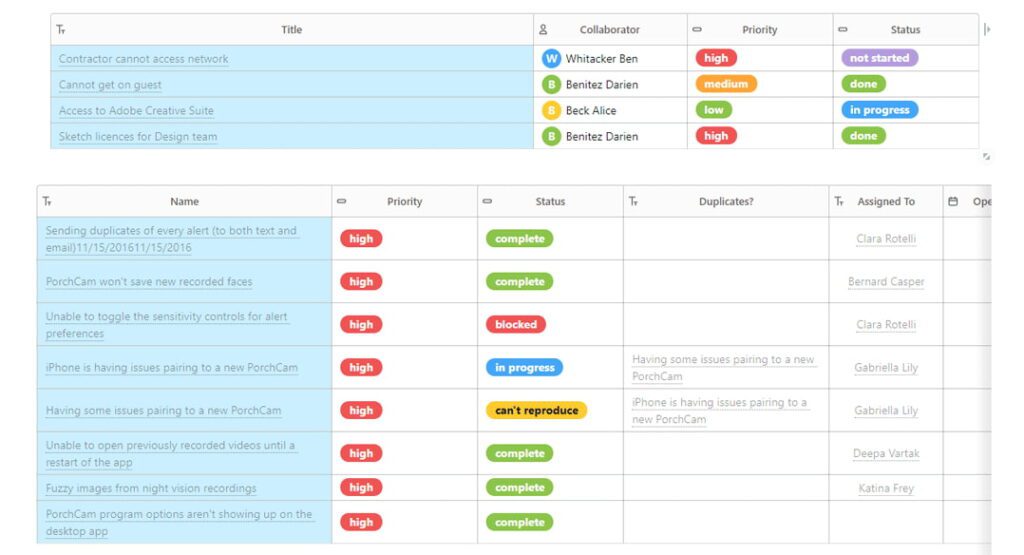This screenshot has height=555, width=1024.
Task: Click the Beck Alice collaborator name
Action: (591, 110)
